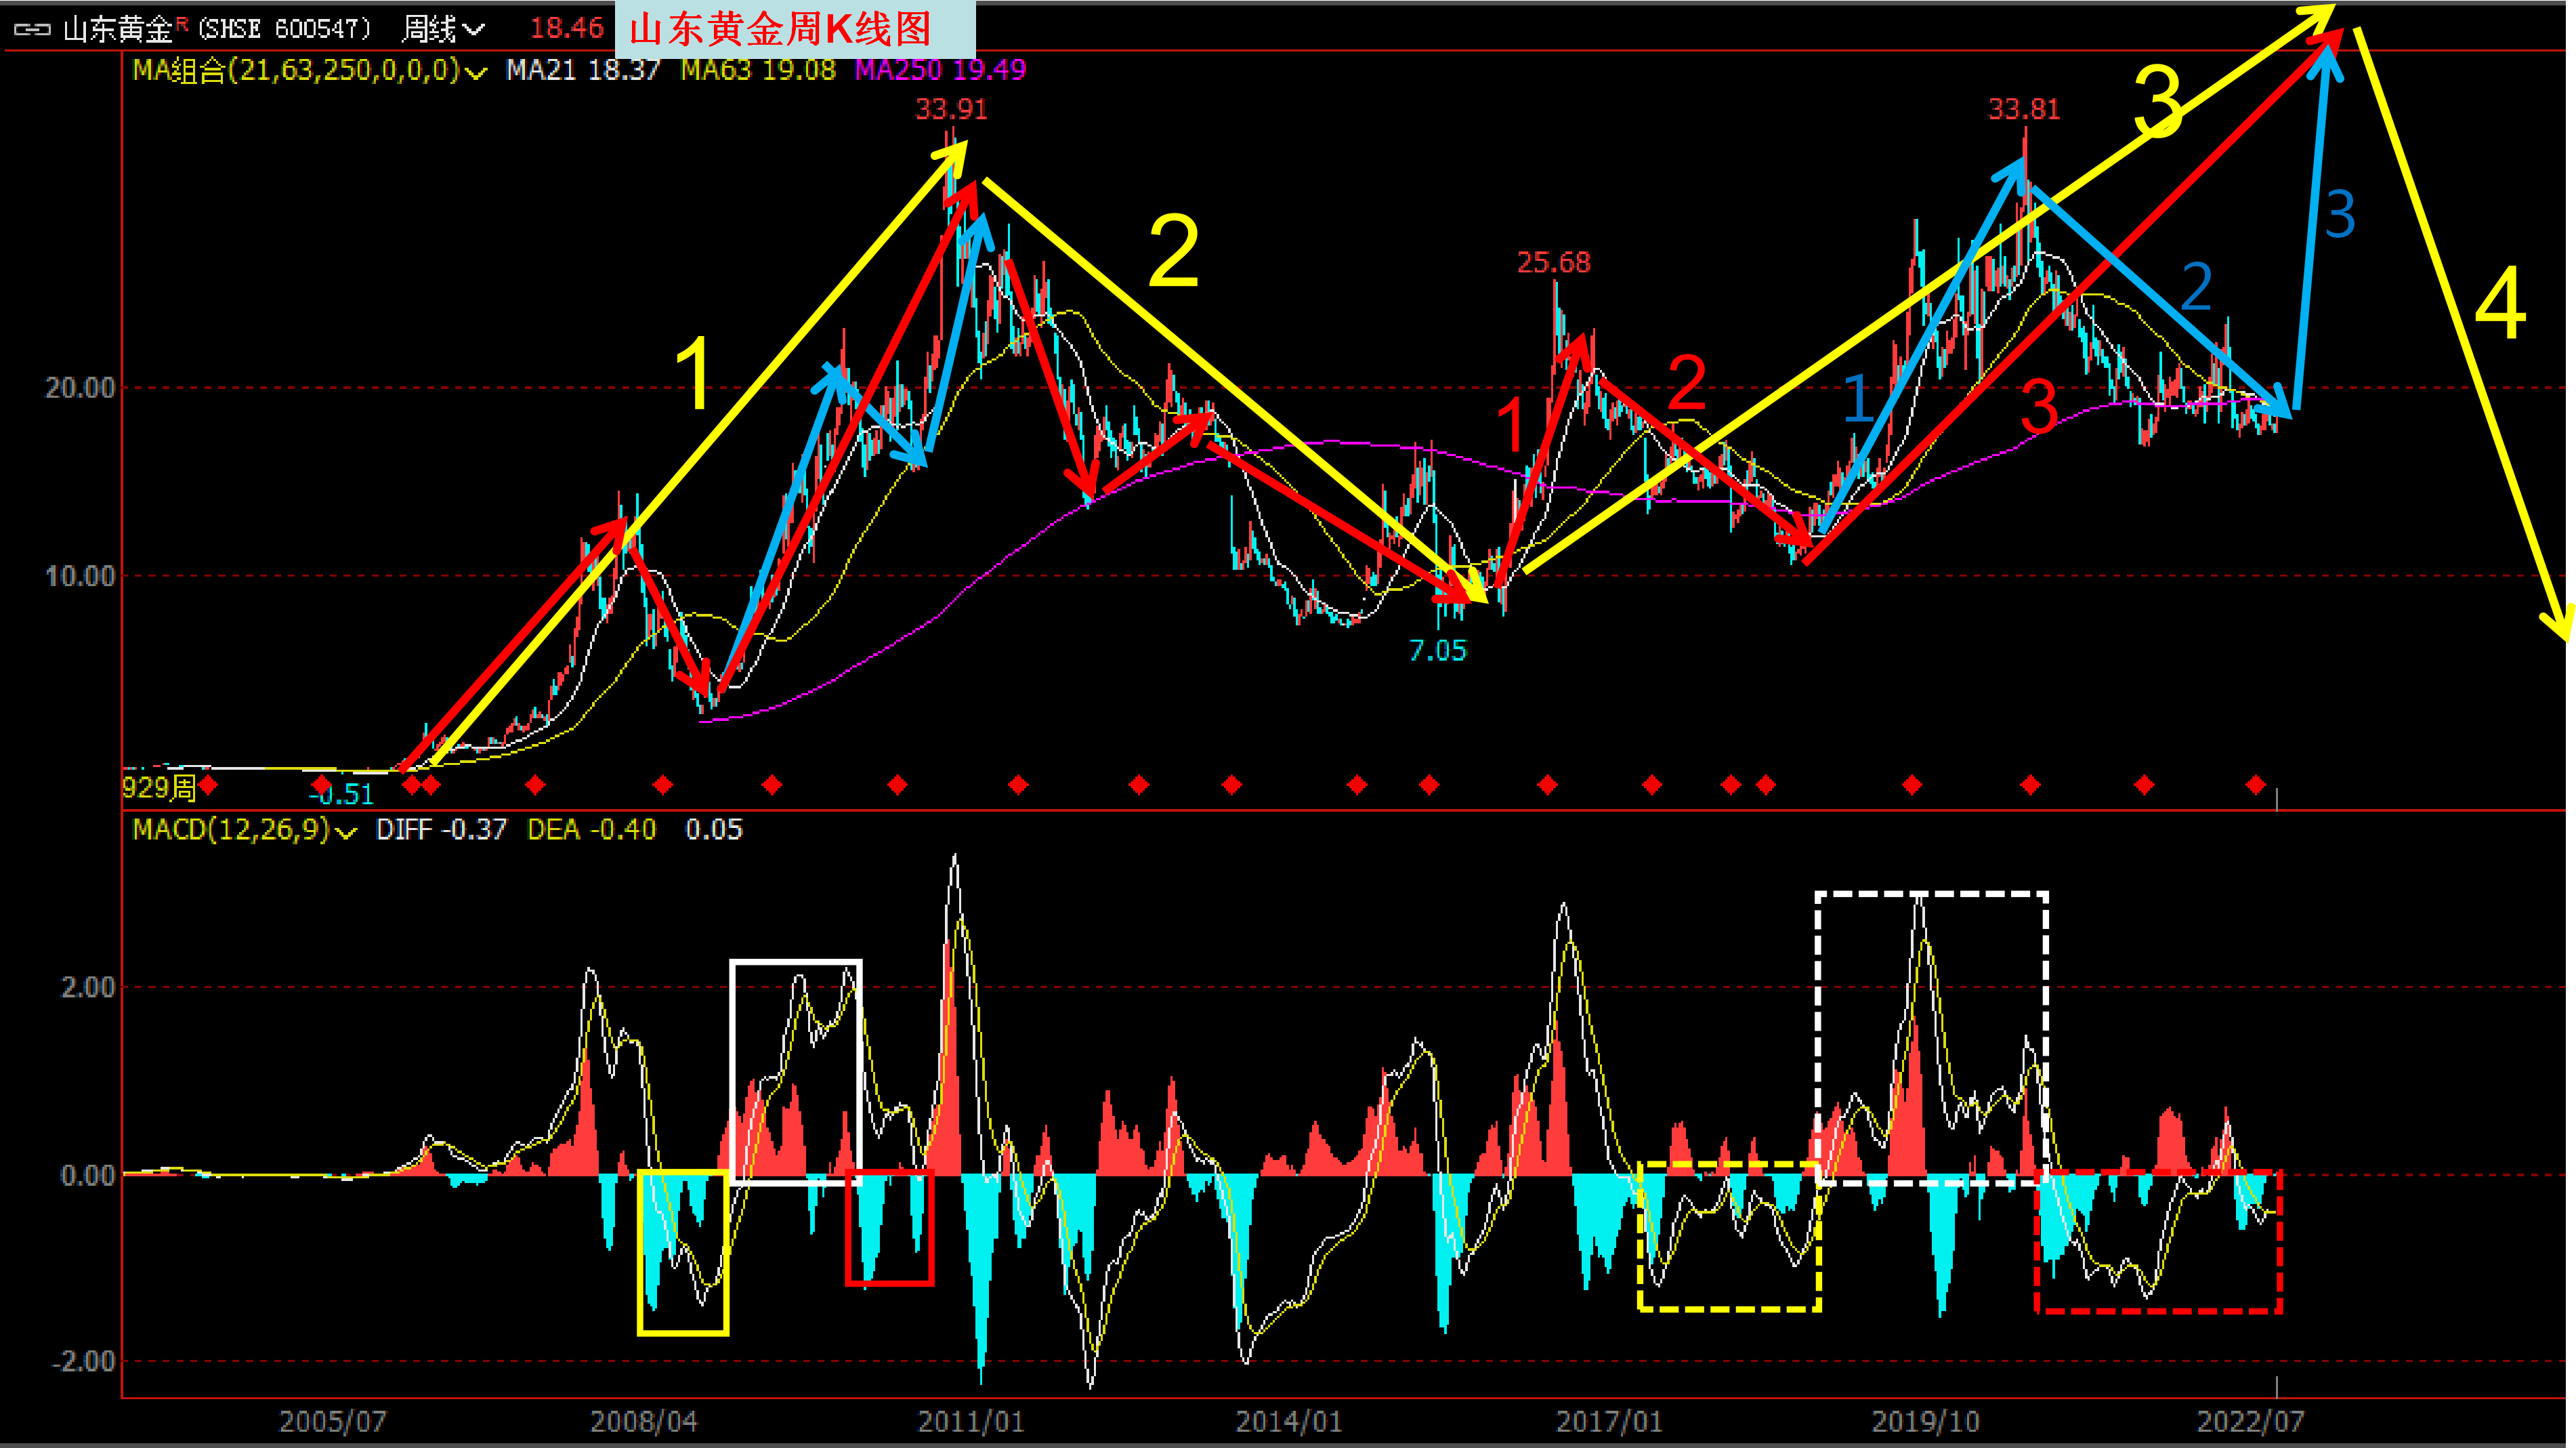Click the red diamond below the 33.81 peak
Image resolution: width=2576 pixels, height=1448 pixels.
[x=2030, y=785]
